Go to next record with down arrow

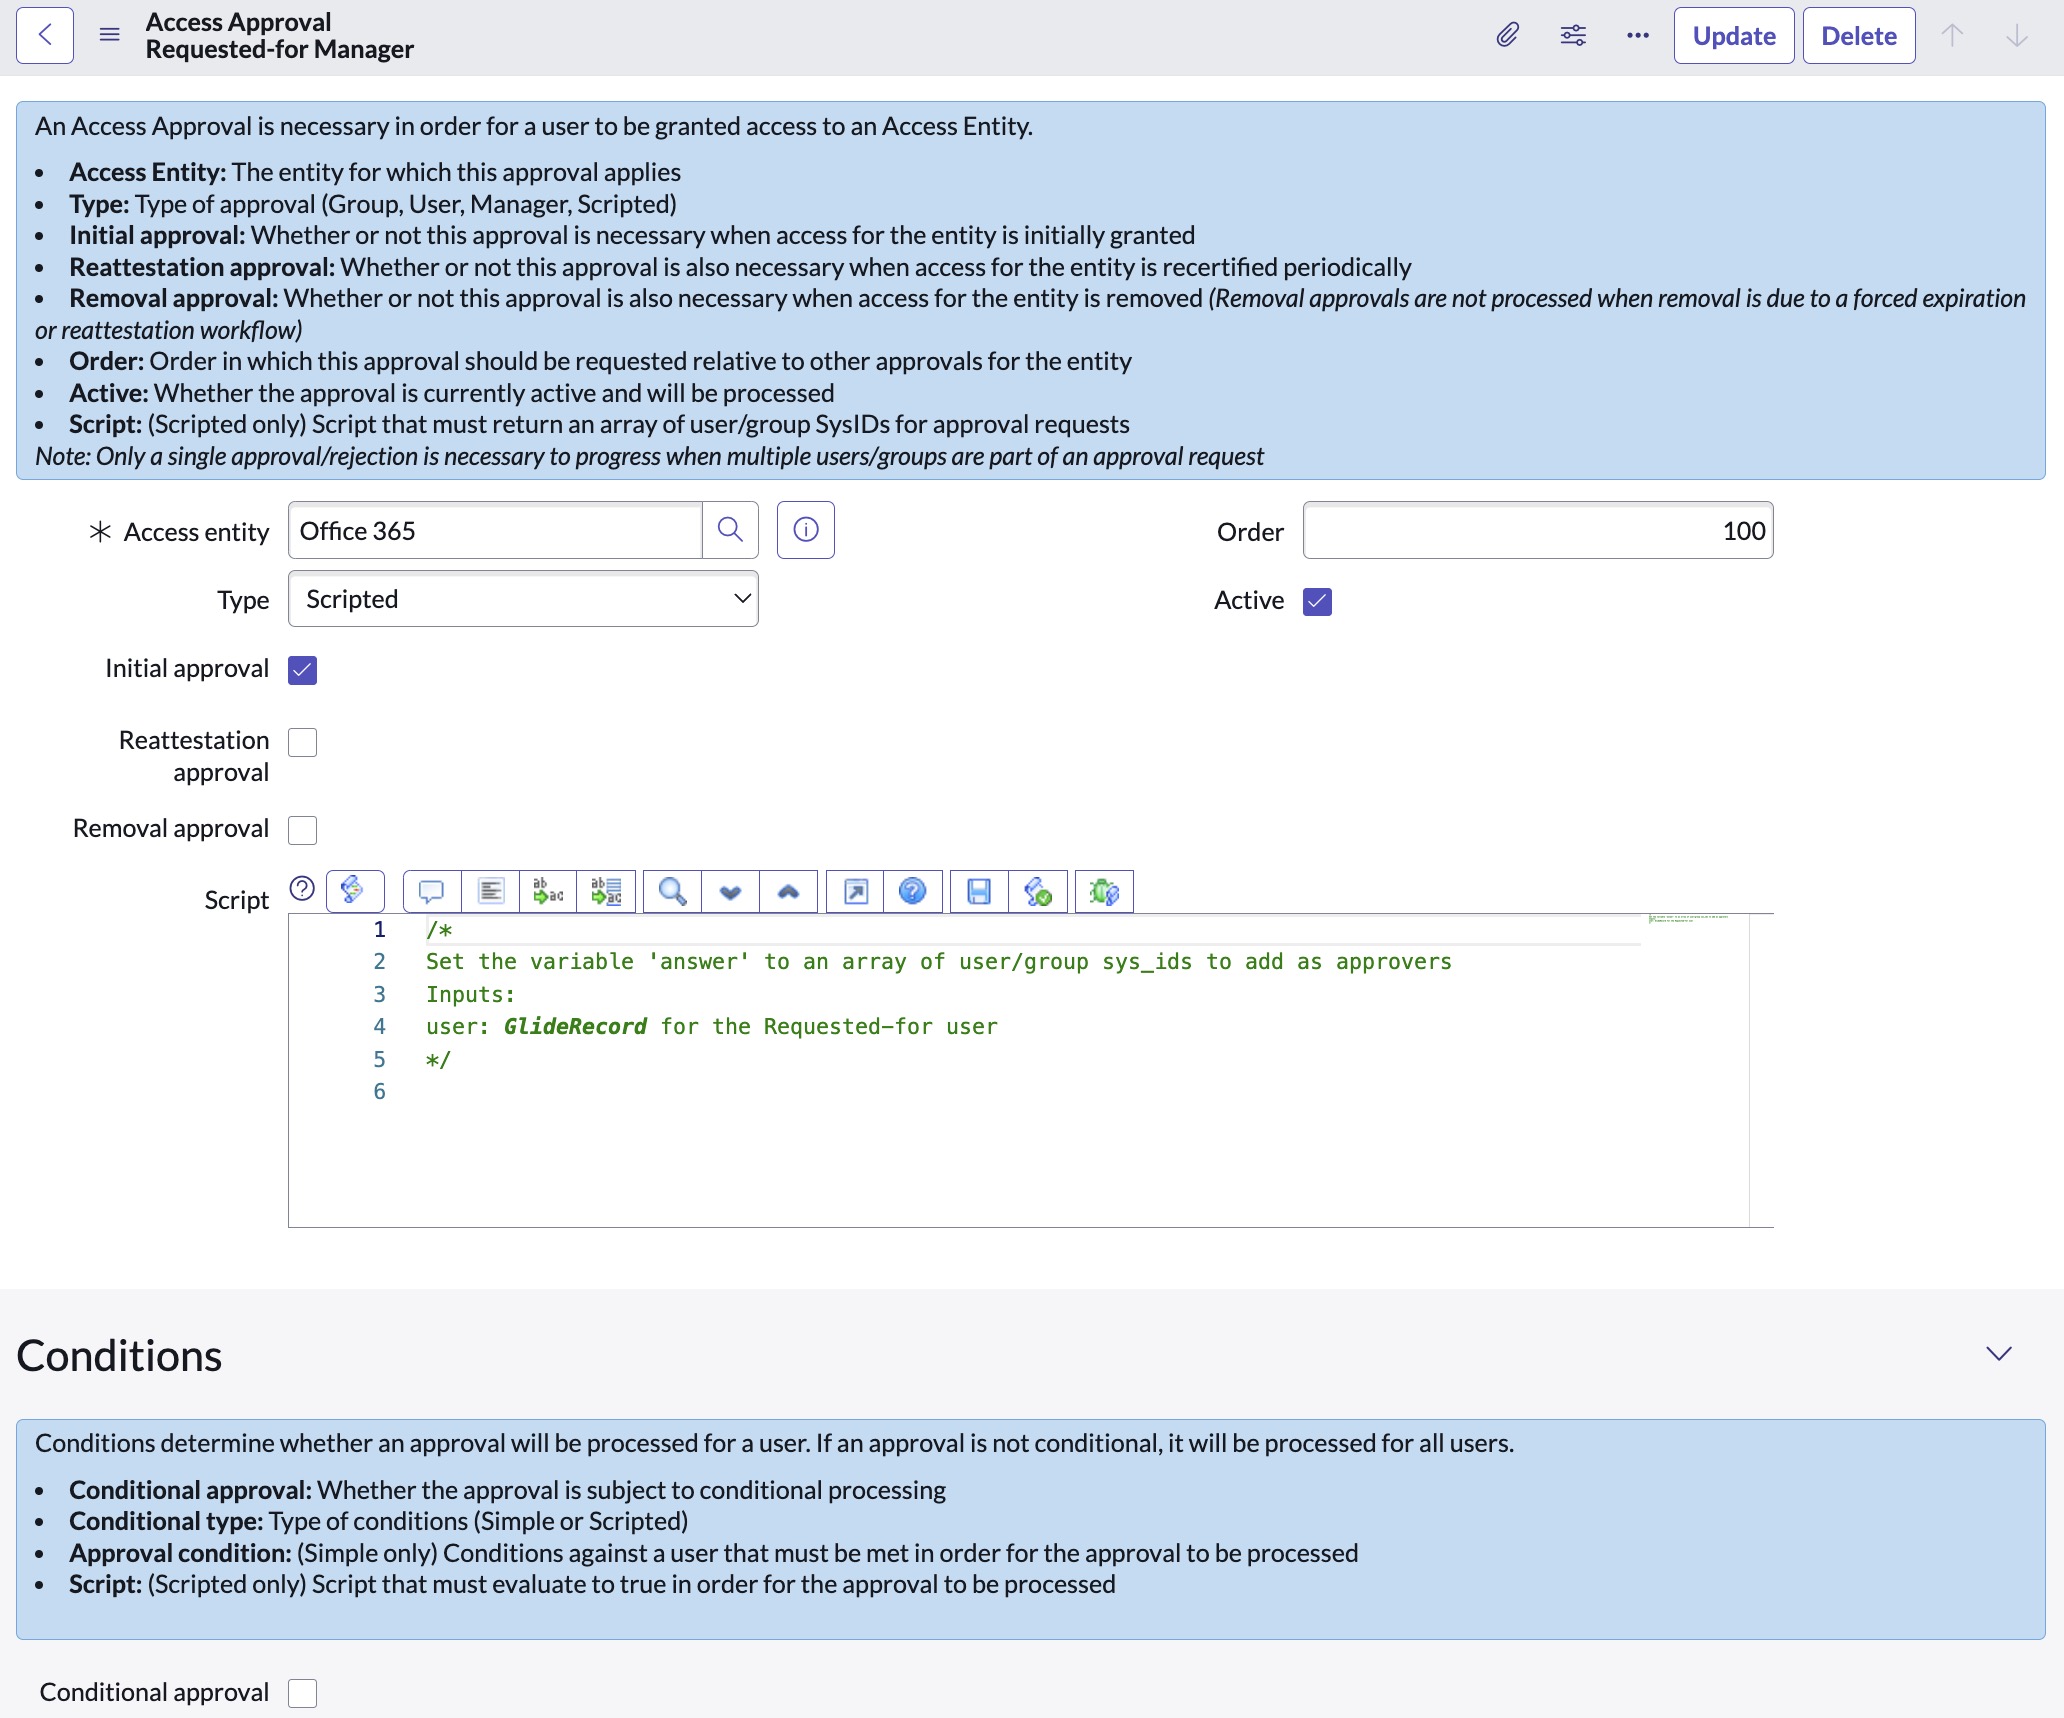[x=2017, y=35]
